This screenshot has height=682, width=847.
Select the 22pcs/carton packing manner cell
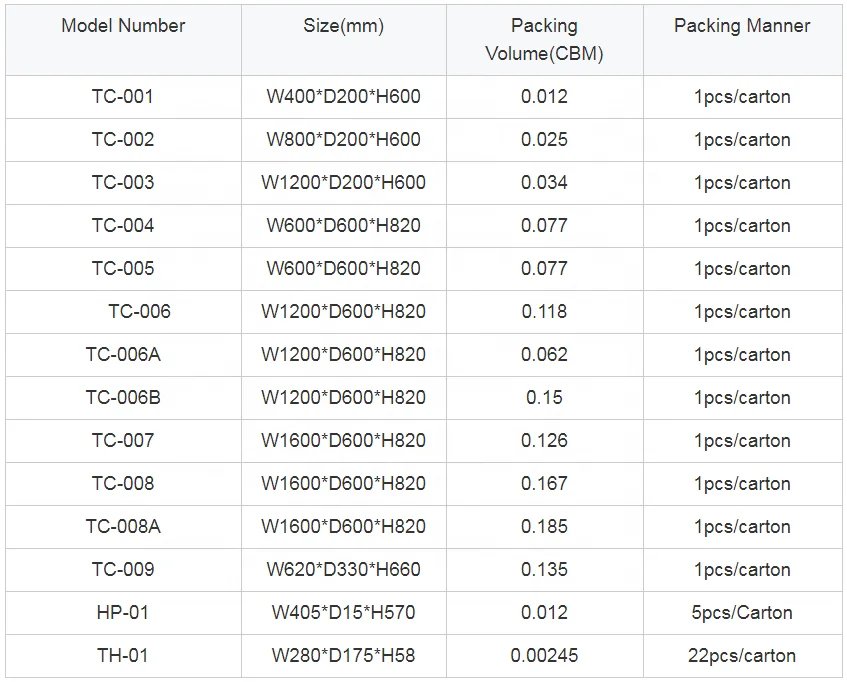coord(742,656)
